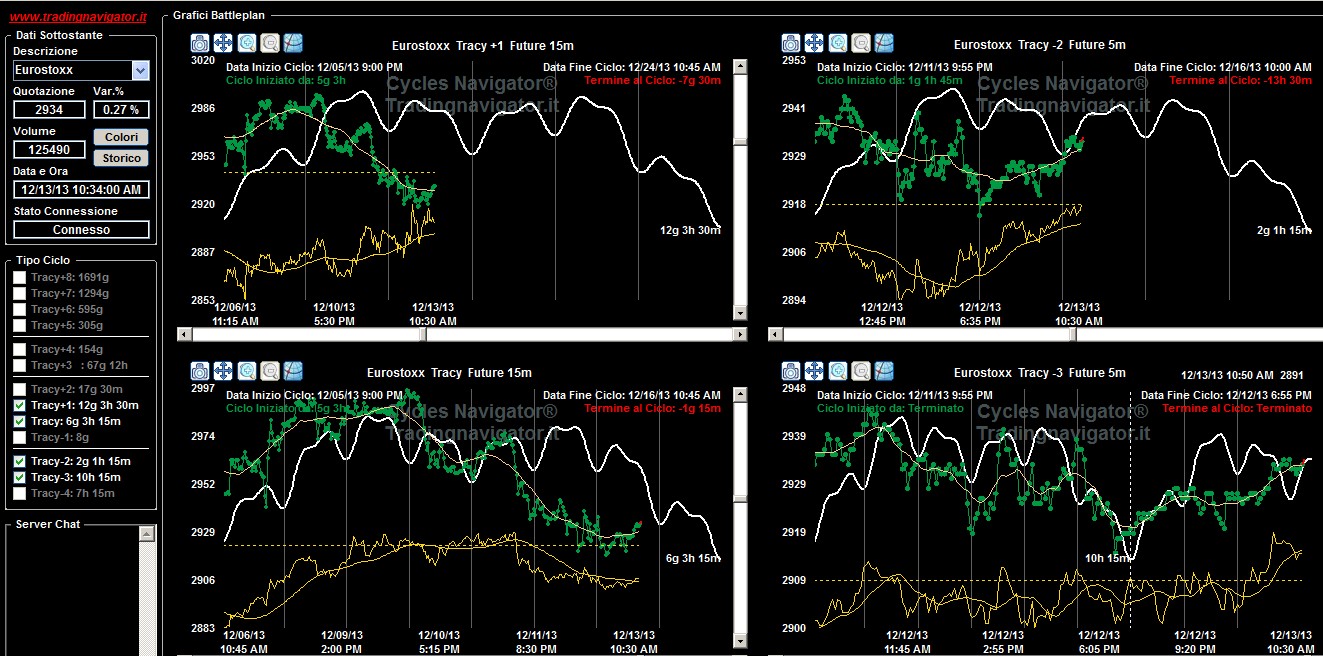This screenshot has width=1323, height=656.
Task: Take snapshot of Tracy -2 Future 5m chart
Action: pyautogui.click(x=790, y=43)
